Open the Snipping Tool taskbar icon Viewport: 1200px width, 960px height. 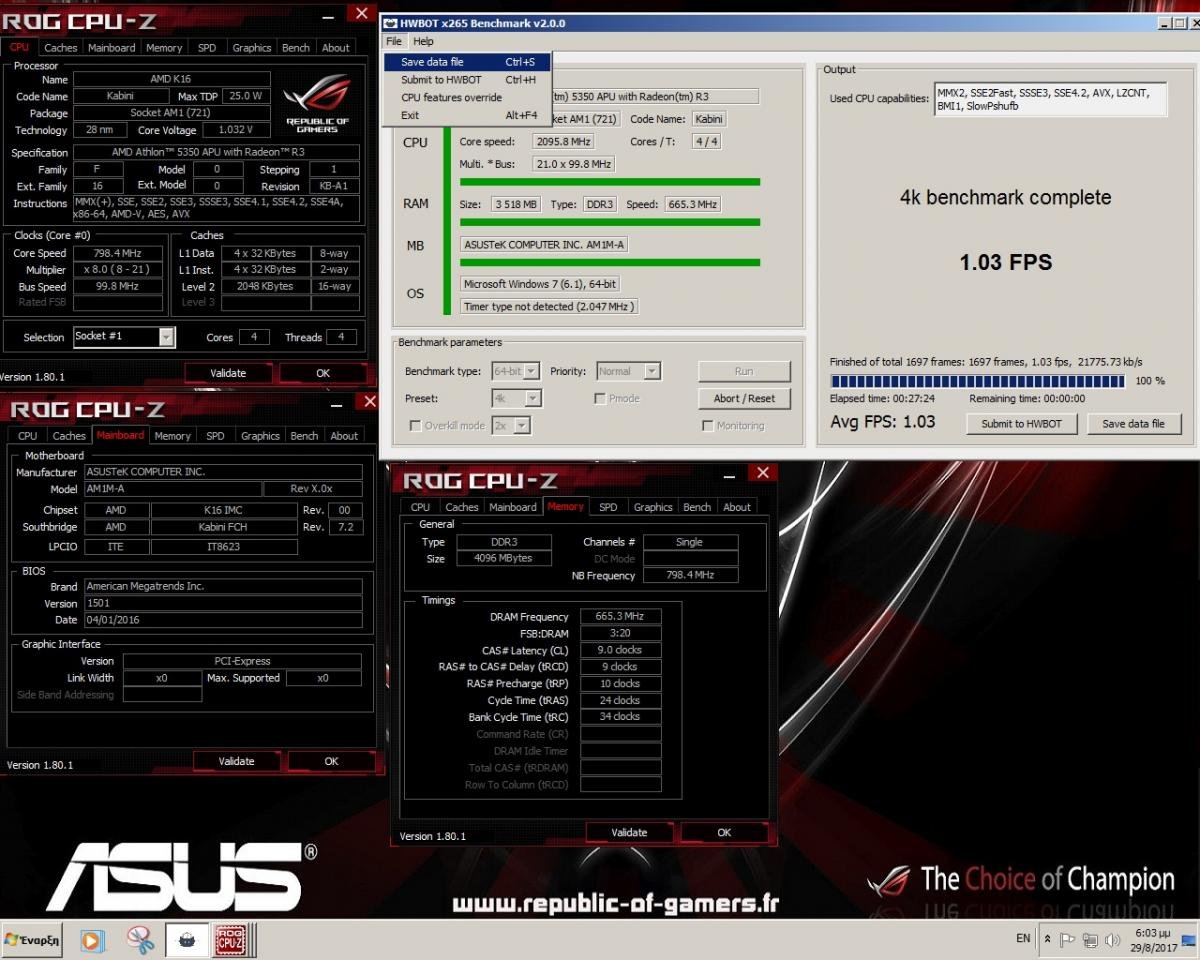click(x=141, y=940)
